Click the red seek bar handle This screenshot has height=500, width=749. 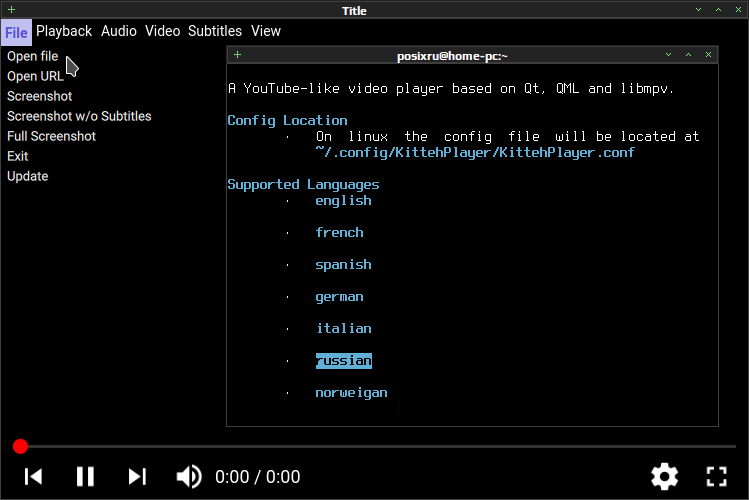[x=21, y=447]
